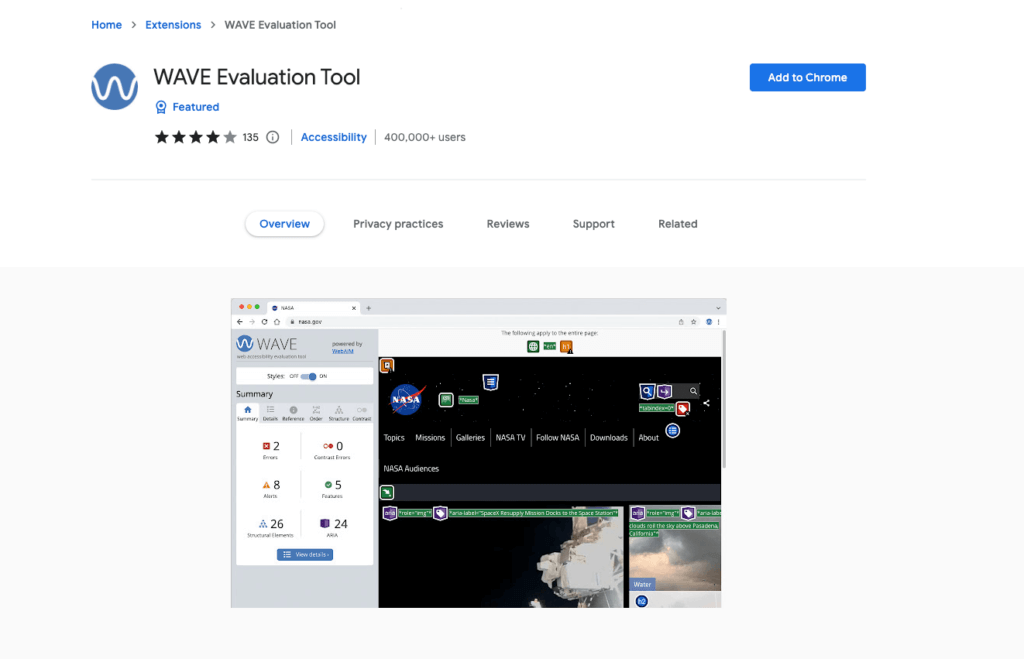Viewport: 1024px width, 659px height.
Task: Click Follow NASA in the preview menu
Action: tap(558, 438)
